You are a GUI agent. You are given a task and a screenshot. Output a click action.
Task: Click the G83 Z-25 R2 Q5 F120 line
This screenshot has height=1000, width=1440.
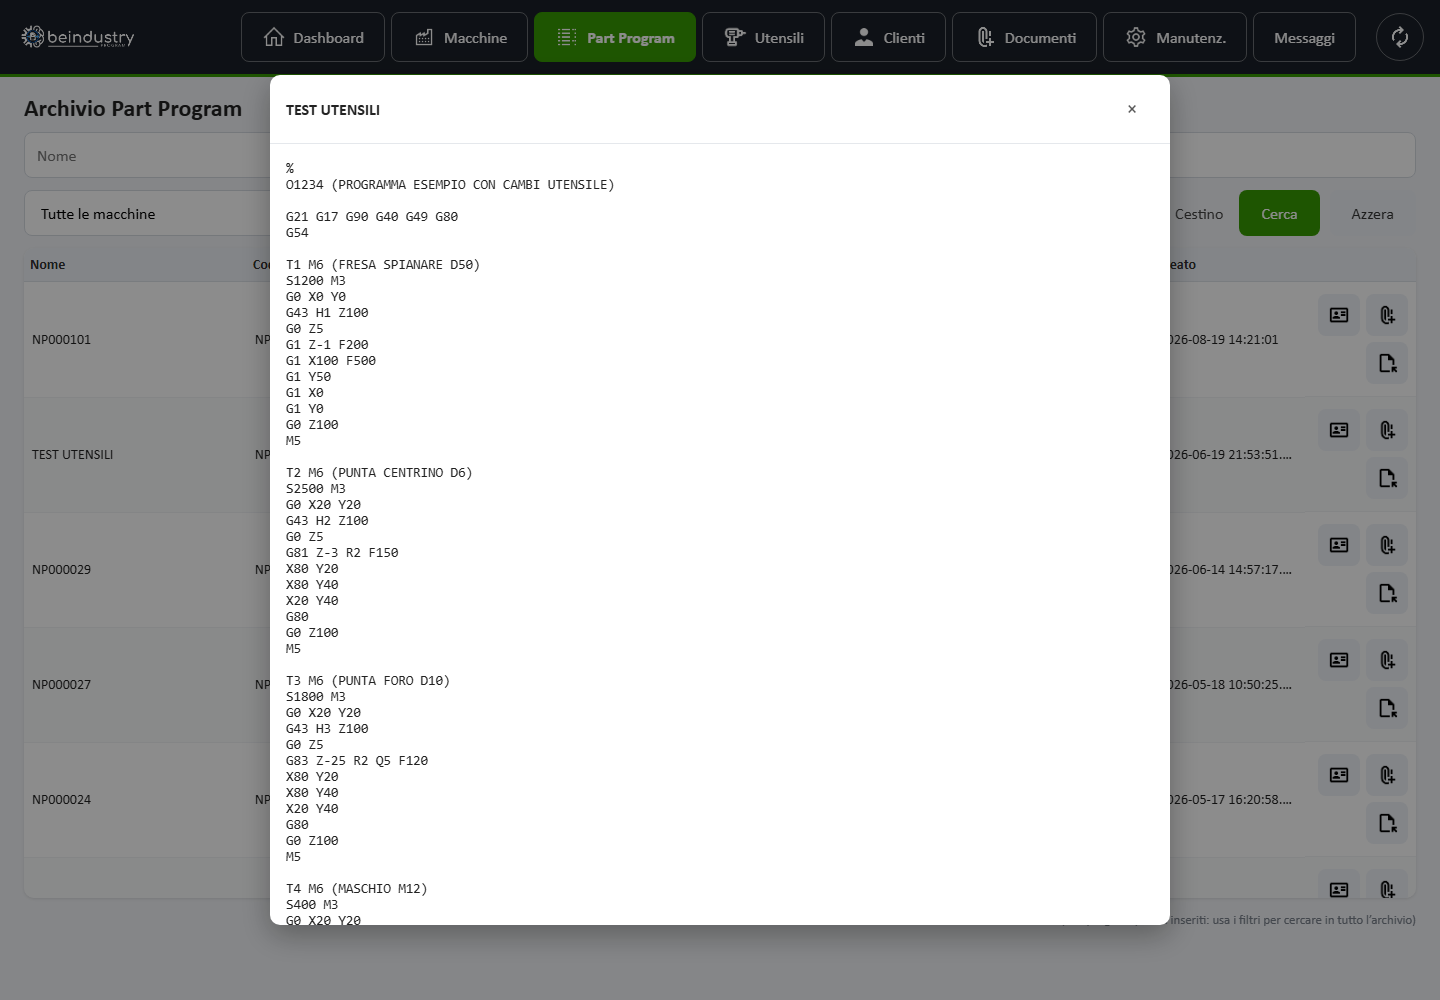pos(357,760)
